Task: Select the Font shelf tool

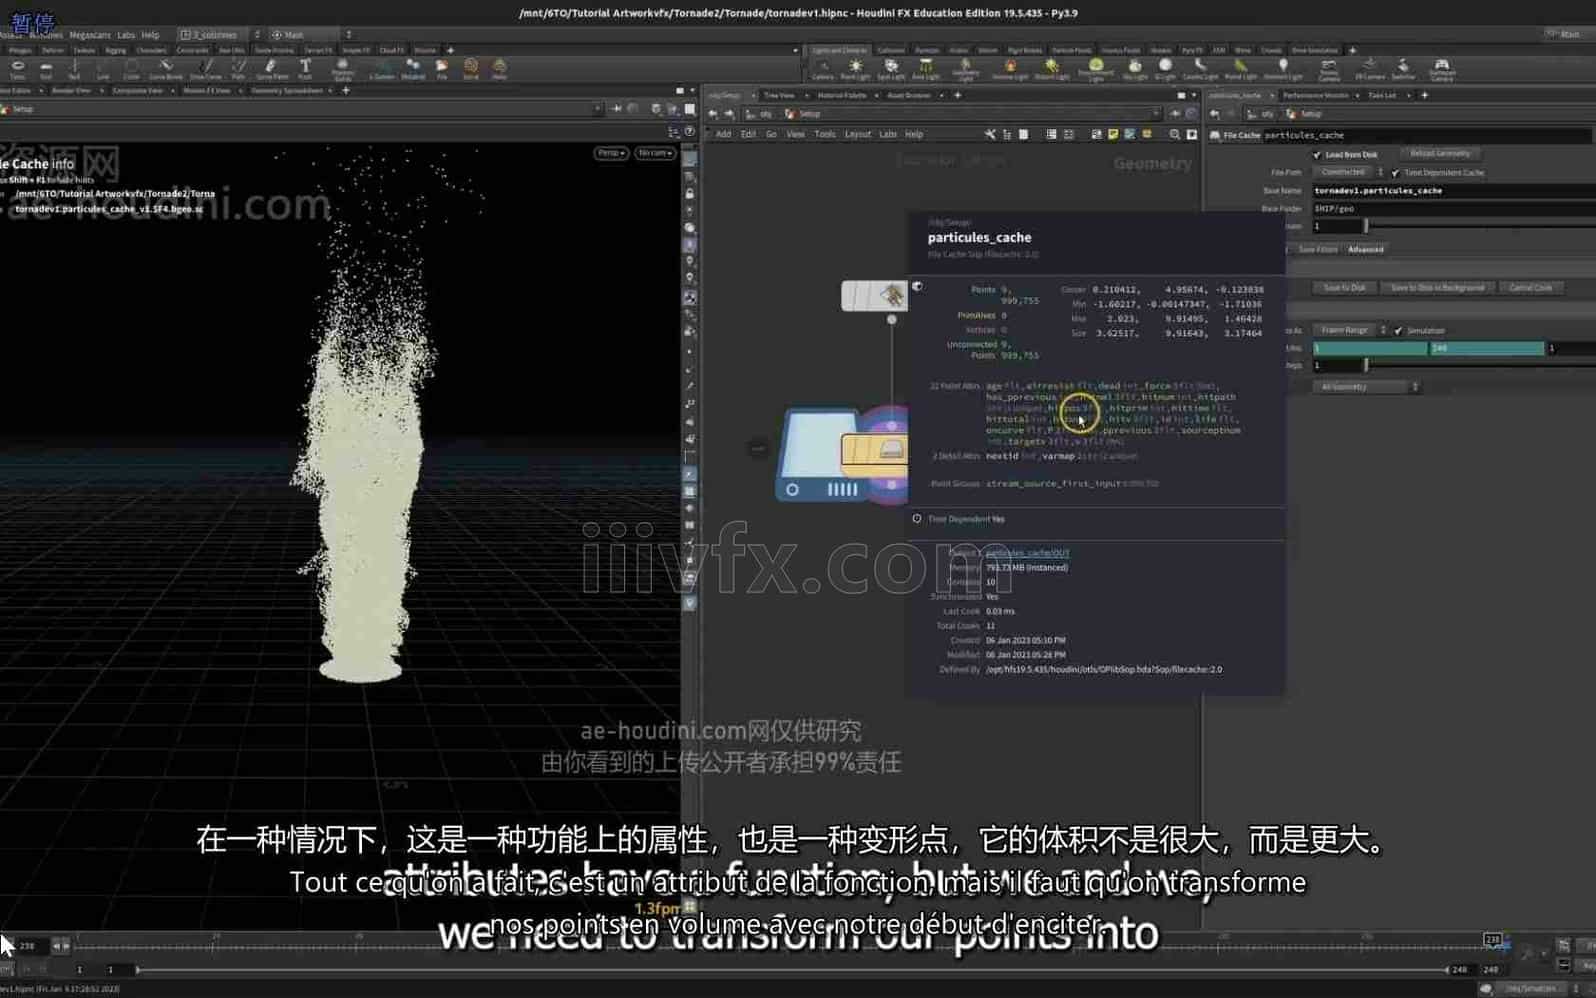Action: tap(305, 68)
